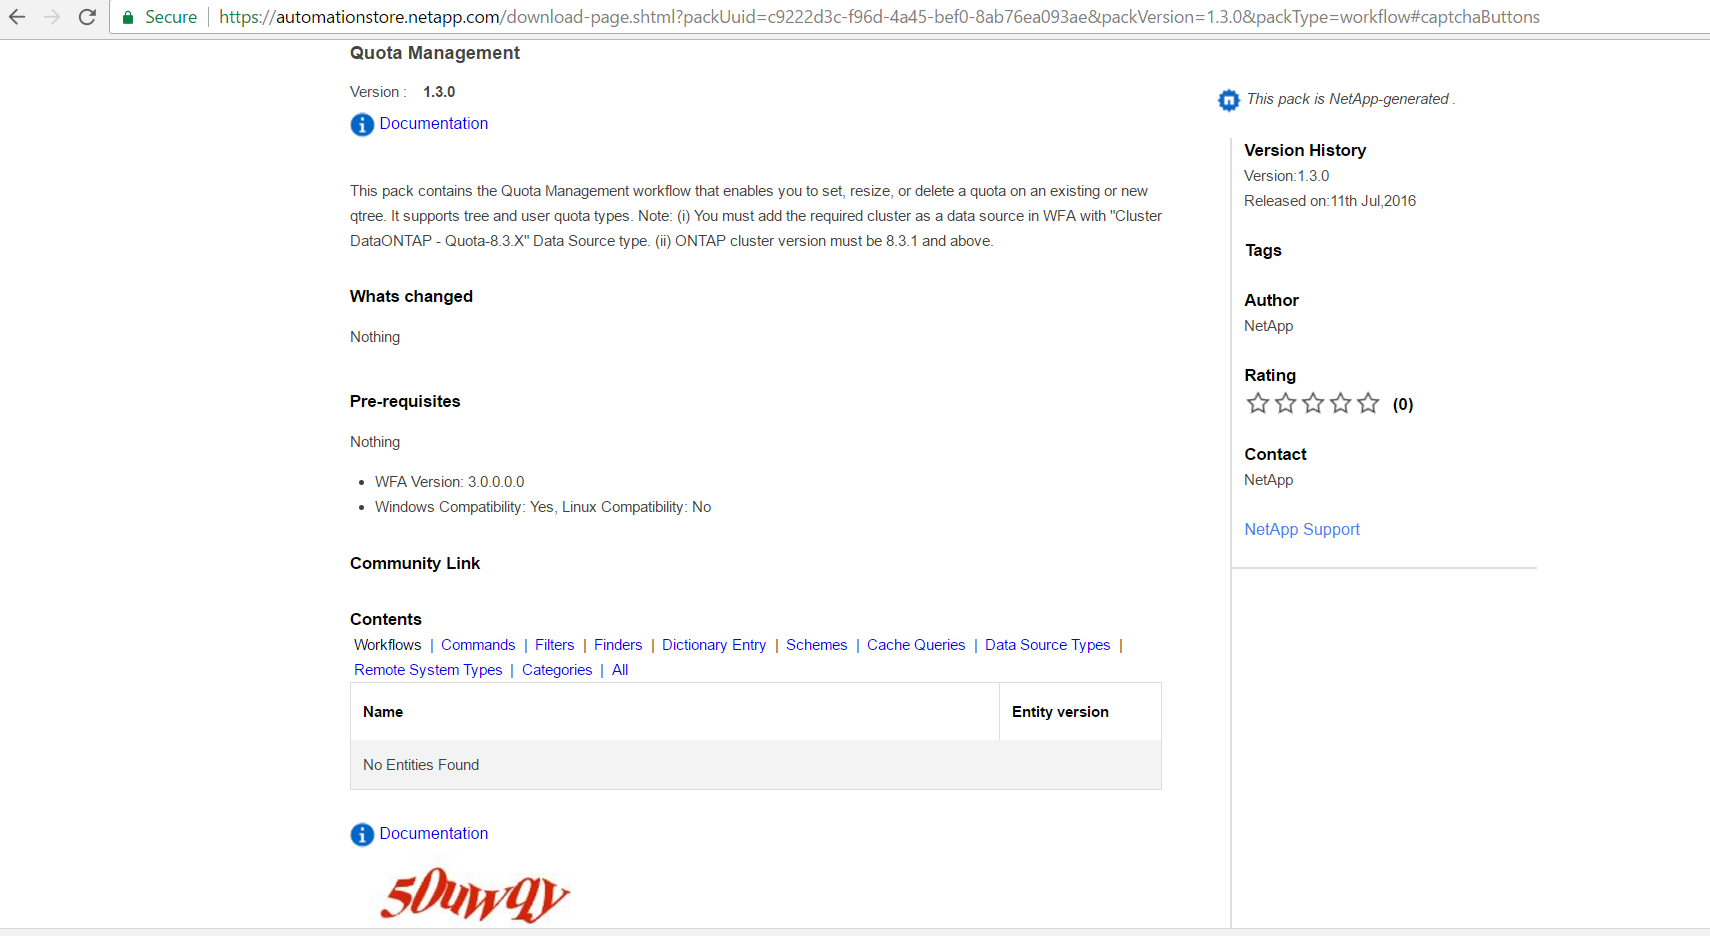Click the top Documentation info icon
Screen dimensions: 1710x936
coord(362,124)
